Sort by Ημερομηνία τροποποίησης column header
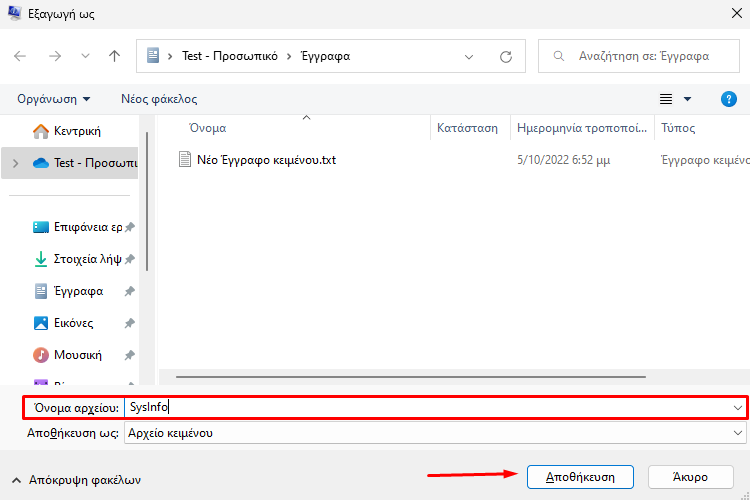Viewport: 750px width, 500px height. click(582, 128)
